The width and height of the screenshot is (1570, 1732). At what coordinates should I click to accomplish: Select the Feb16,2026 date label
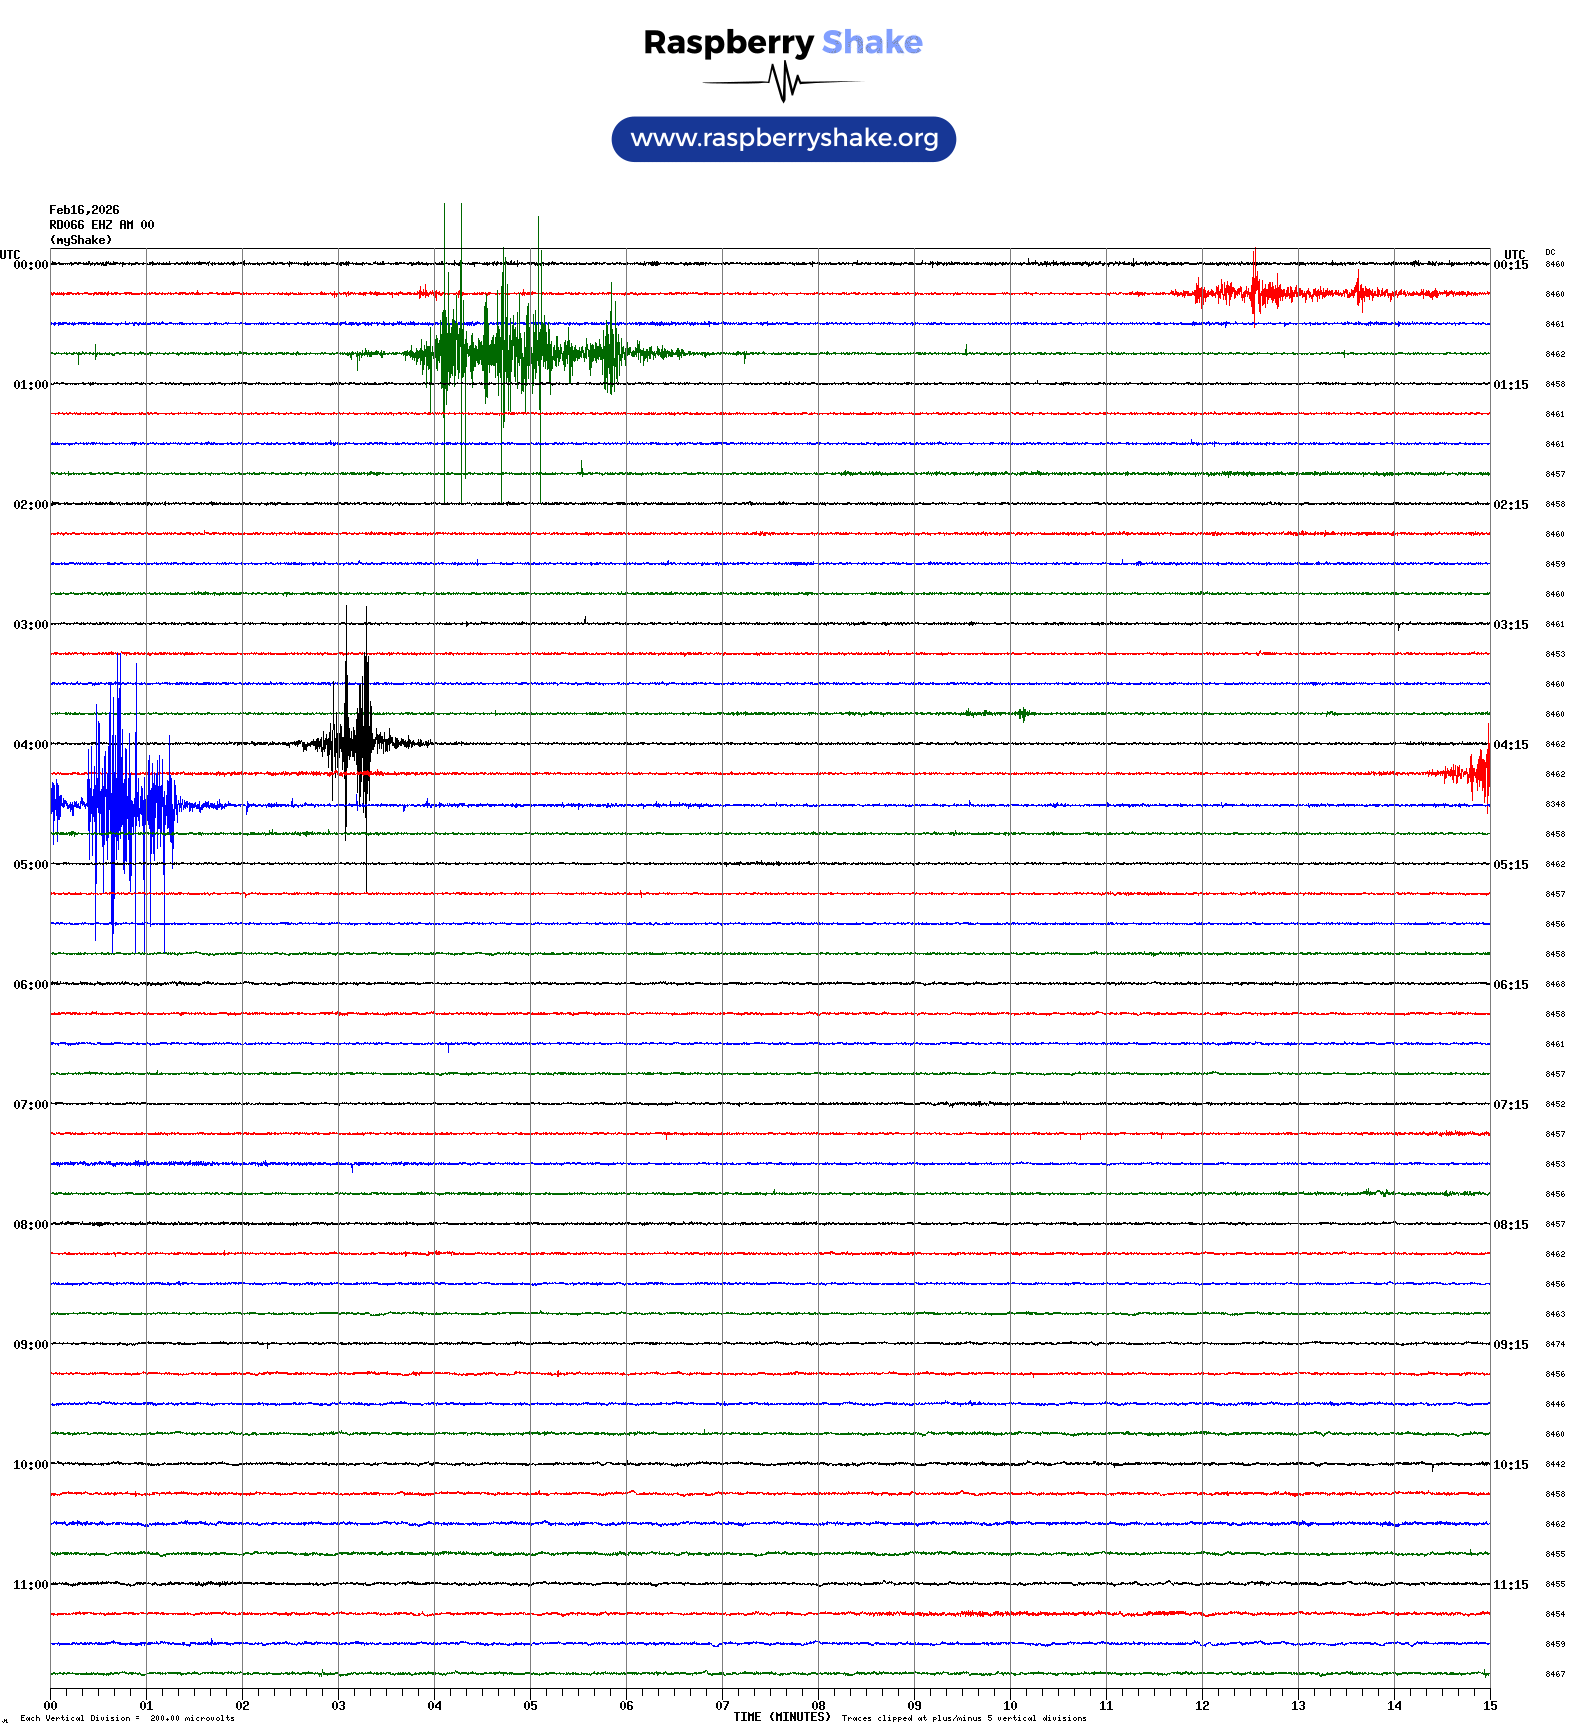[x=84, y=210]
